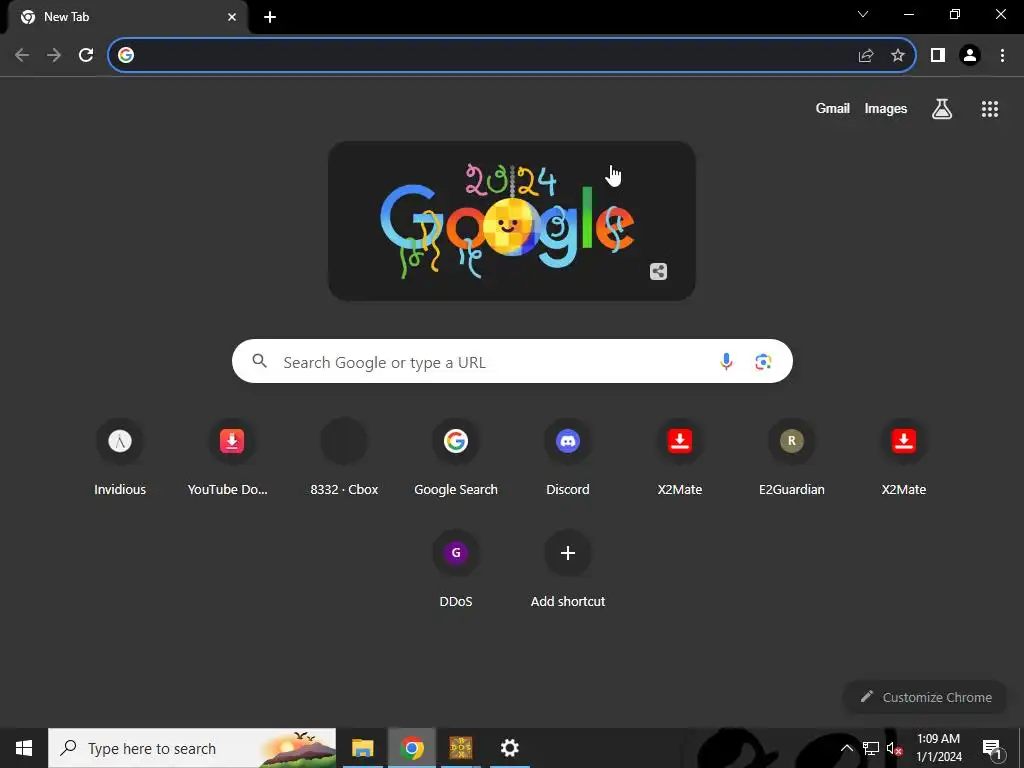Open the Google Search shortcut
This screenshot has width=1024, height=768.
click(x=456, y=457)
